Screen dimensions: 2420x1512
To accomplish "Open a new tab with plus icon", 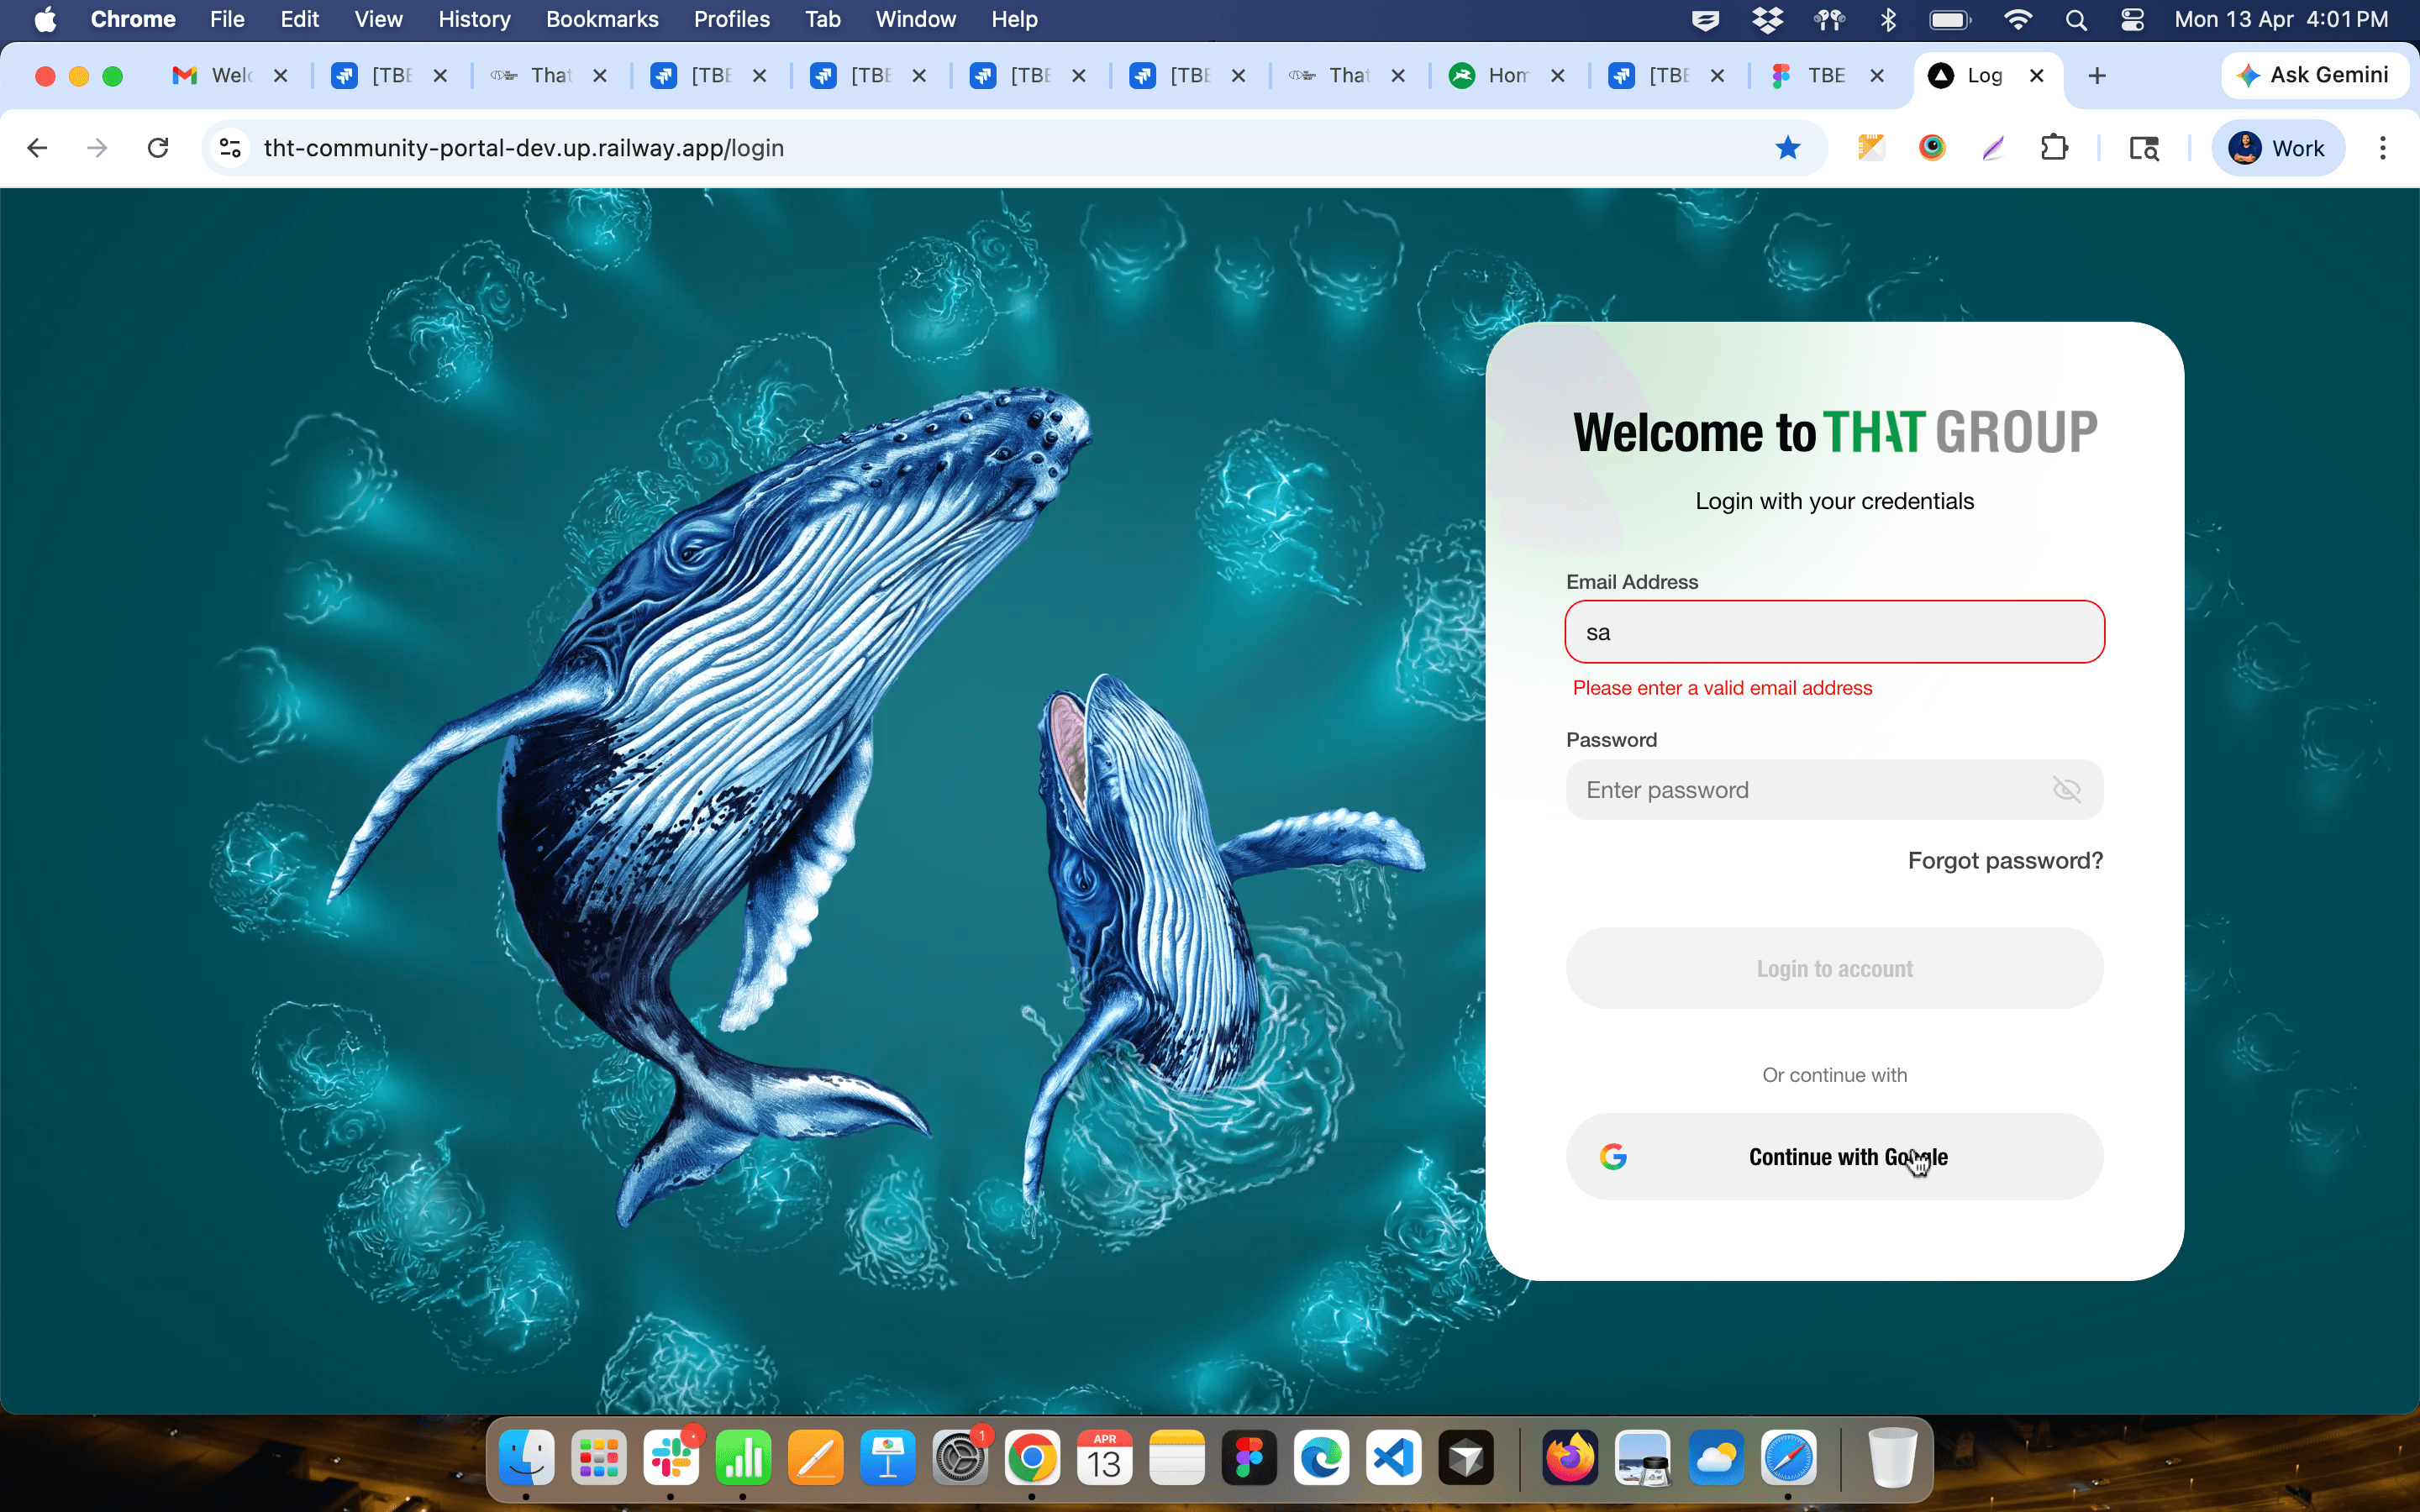I will pyautogui.click(x=2097, y=75).
